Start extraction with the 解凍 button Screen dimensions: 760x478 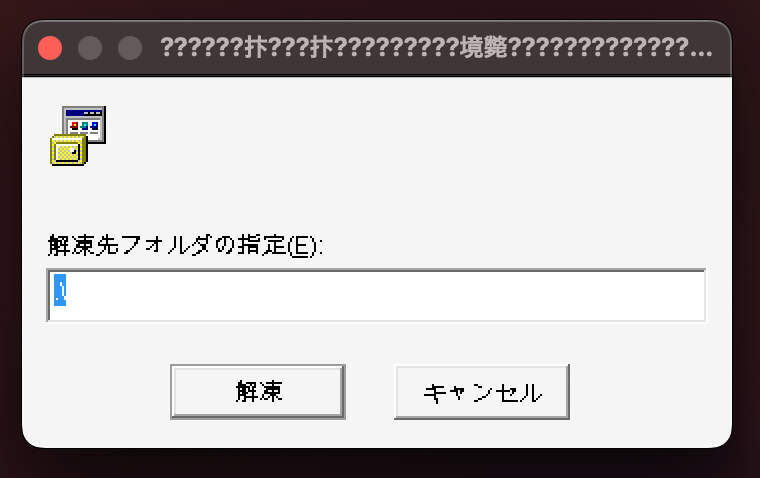[x=258, y=392]
